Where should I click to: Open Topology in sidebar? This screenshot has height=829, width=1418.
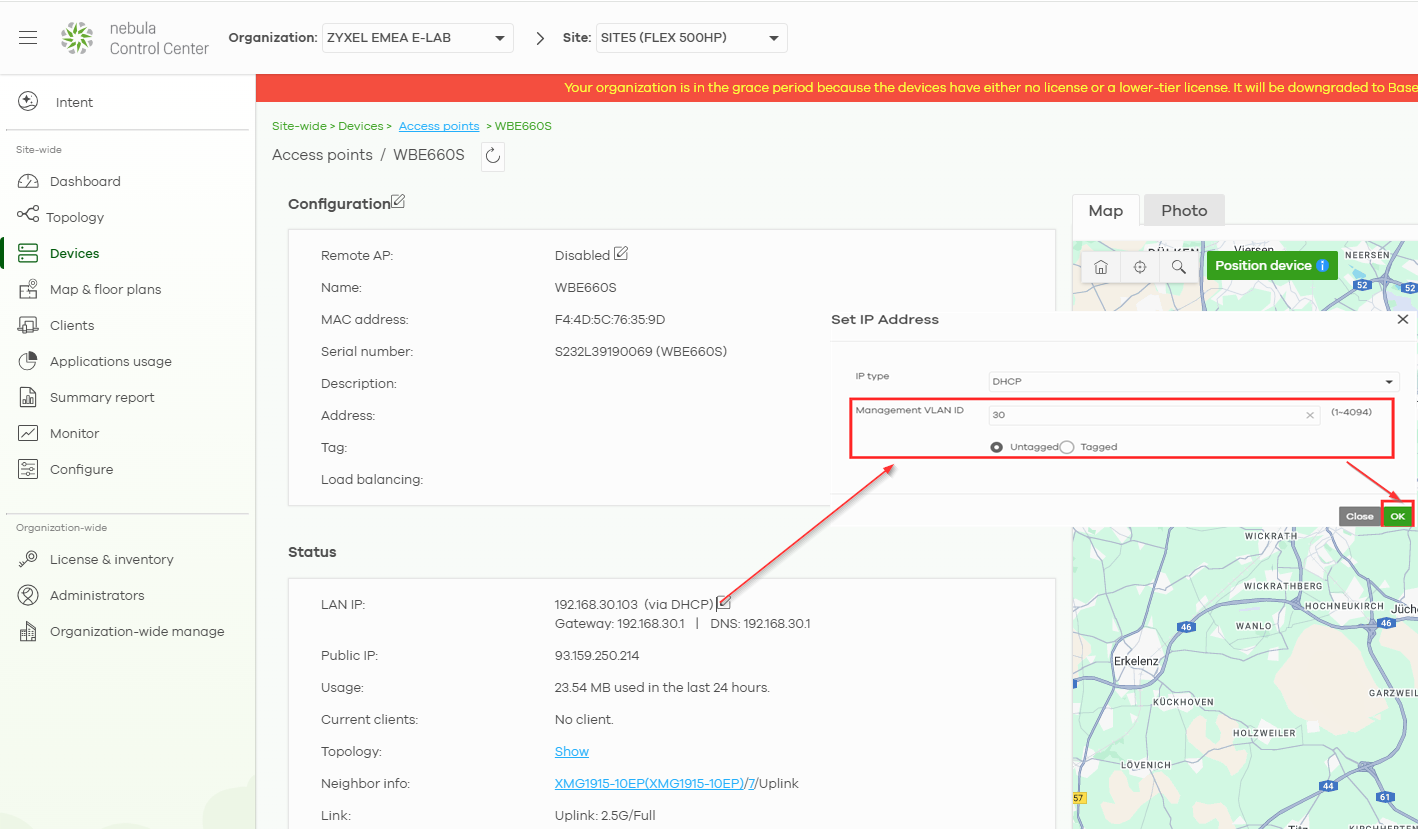coord(75,217)
